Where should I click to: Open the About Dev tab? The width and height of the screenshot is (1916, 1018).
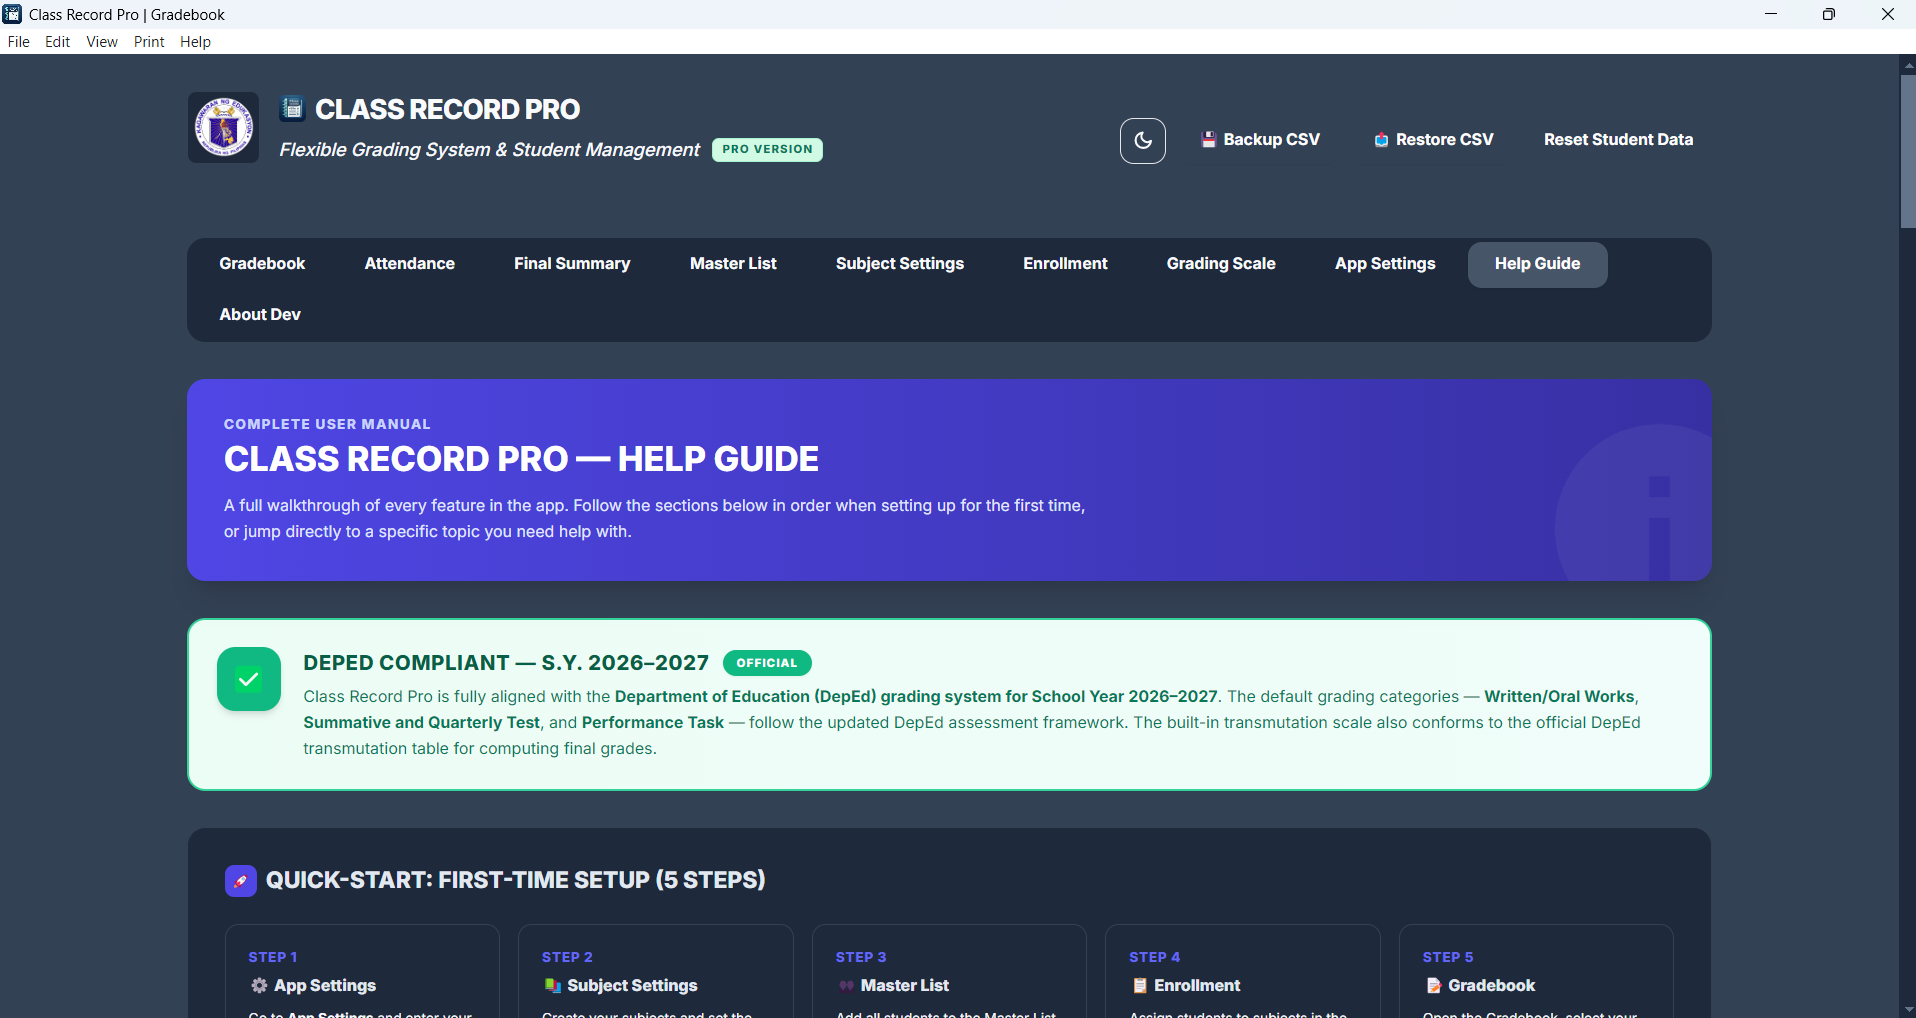pyautogui.click(x=260, y=315)
